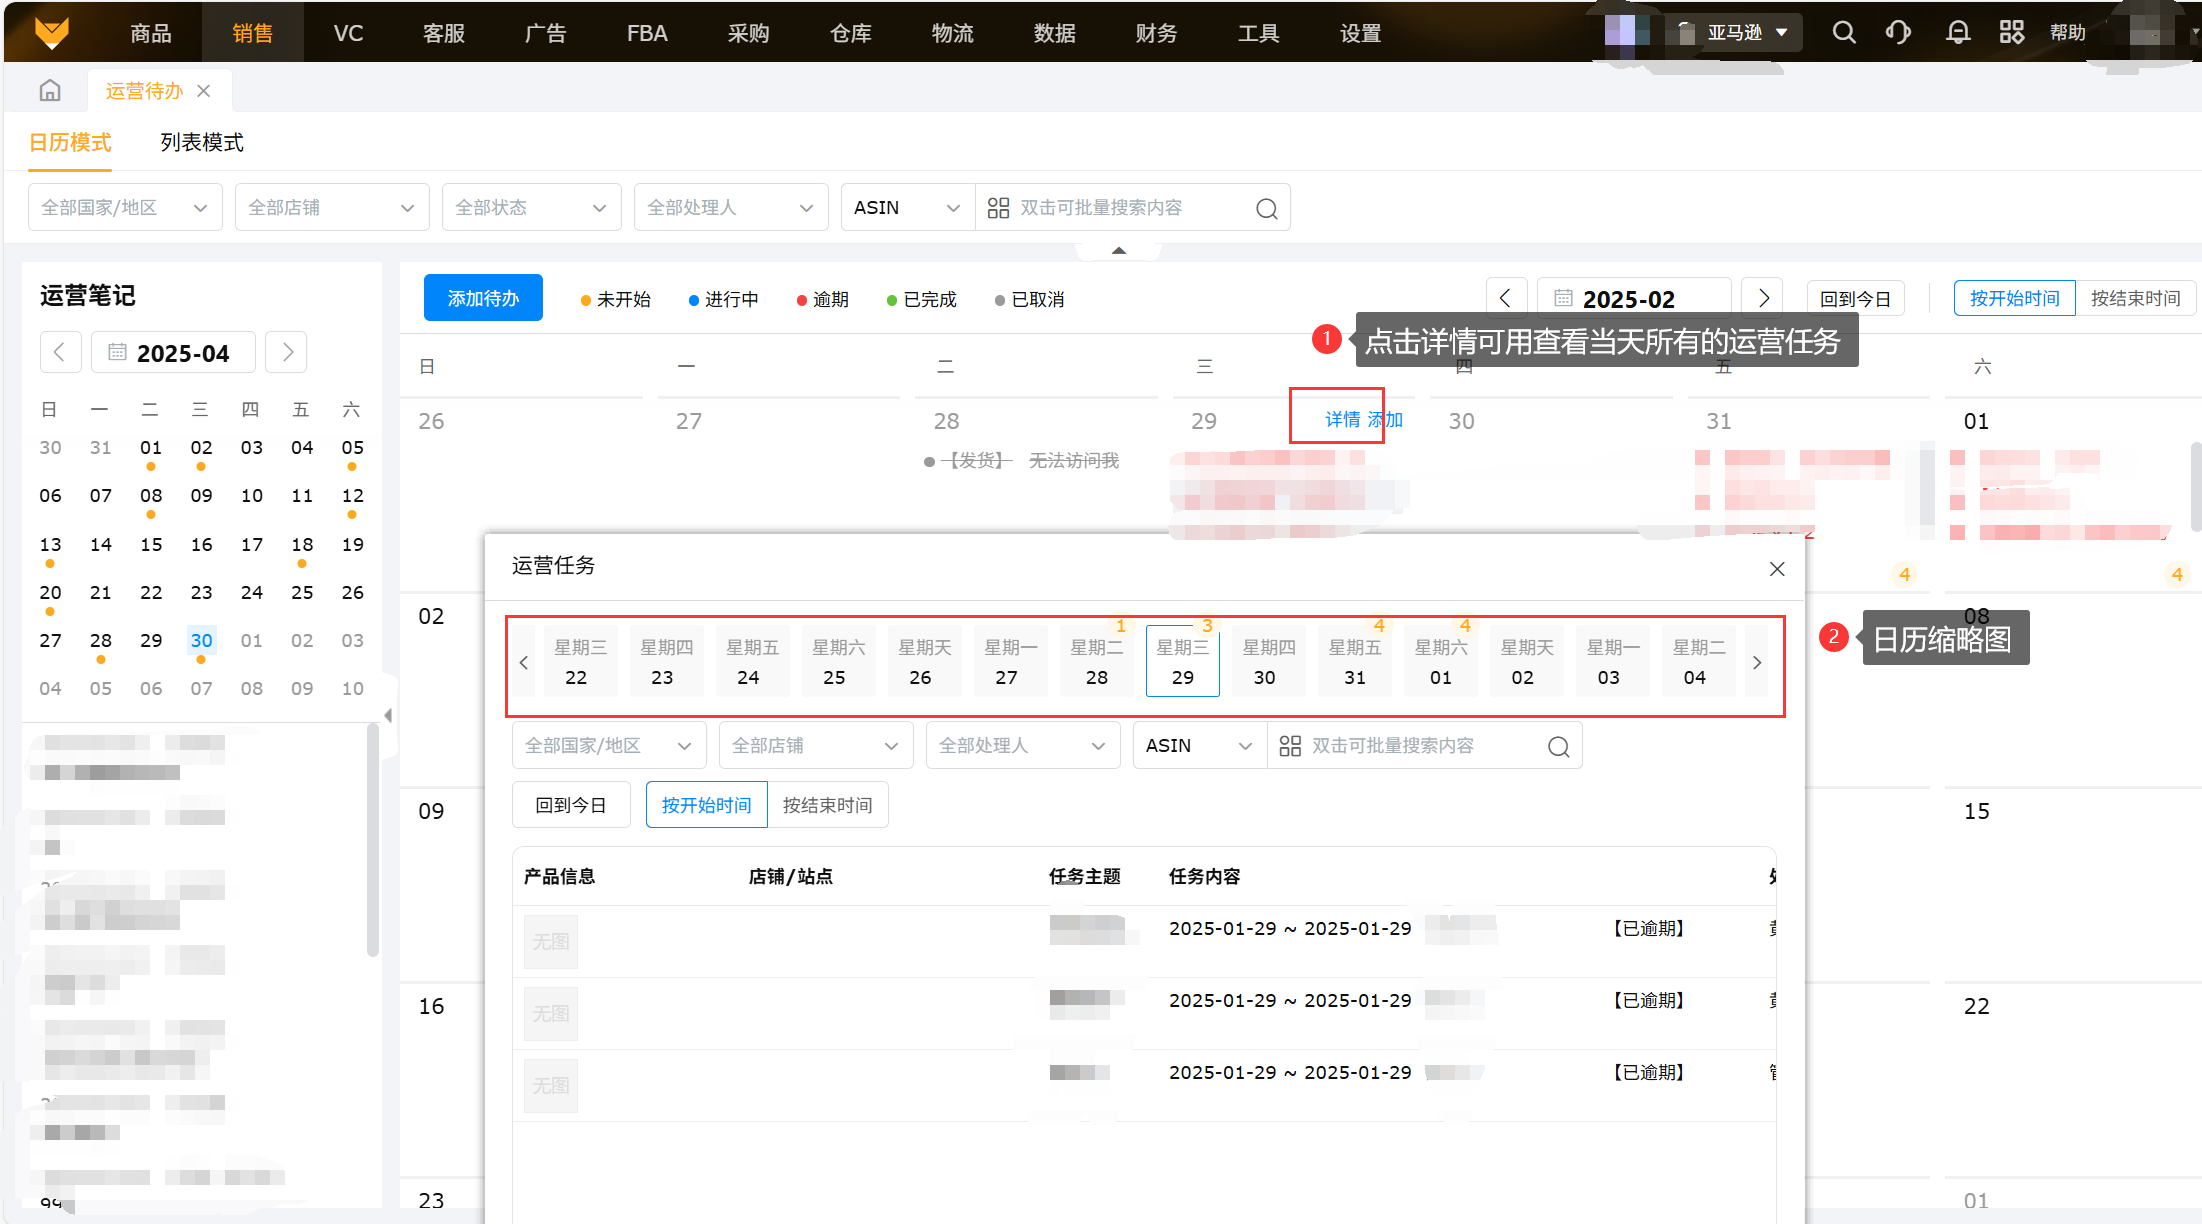Select 按结束时间 in the task dialog
This screenshot has width=2202, height=1224.
pos(827,805)
